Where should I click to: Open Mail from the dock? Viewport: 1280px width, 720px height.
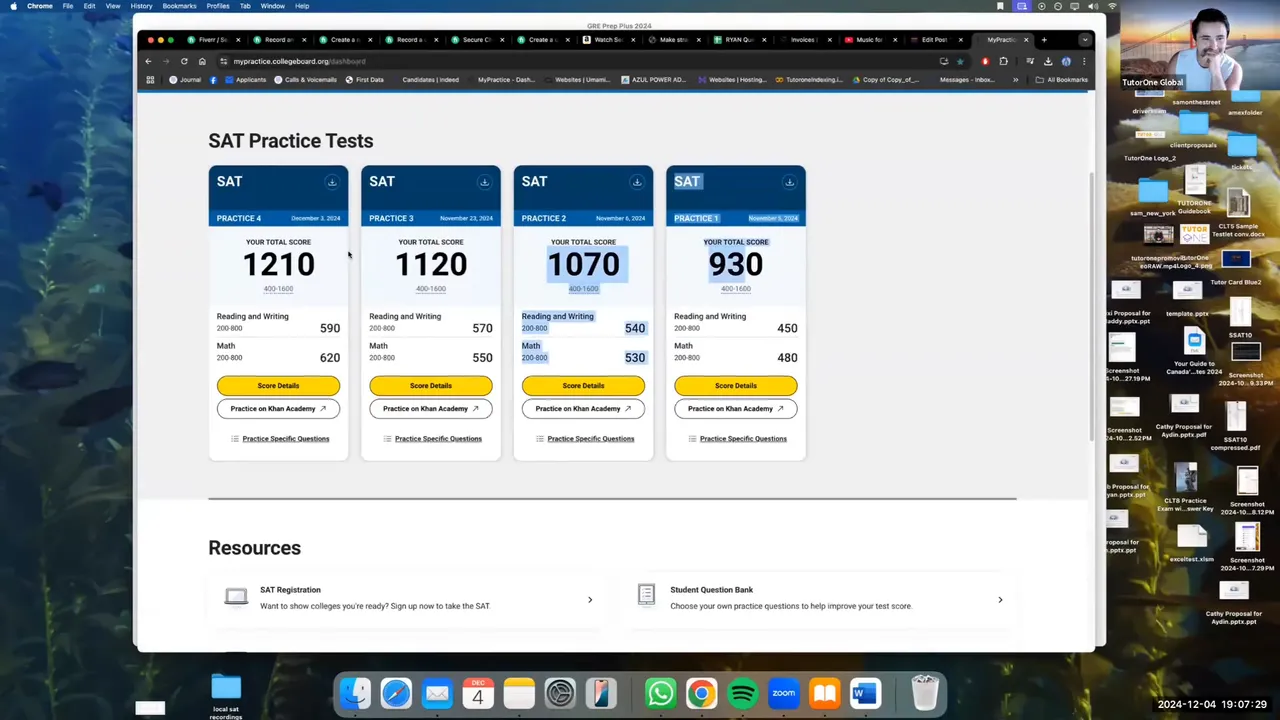tap(437, 693)
